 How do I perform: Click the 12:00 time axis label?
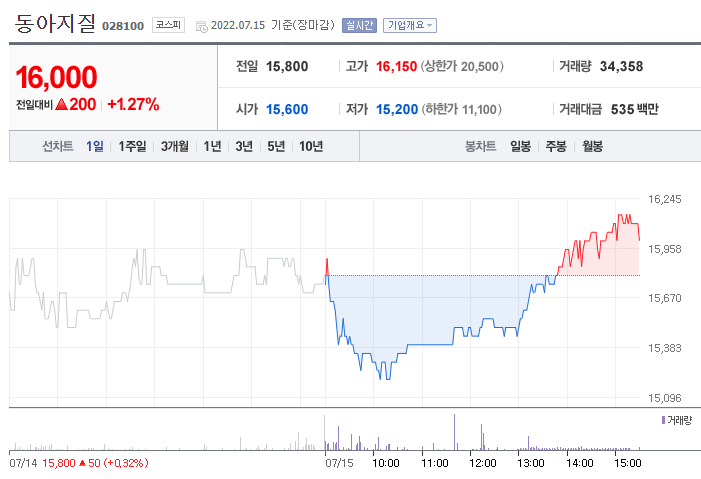coord(483,463)
